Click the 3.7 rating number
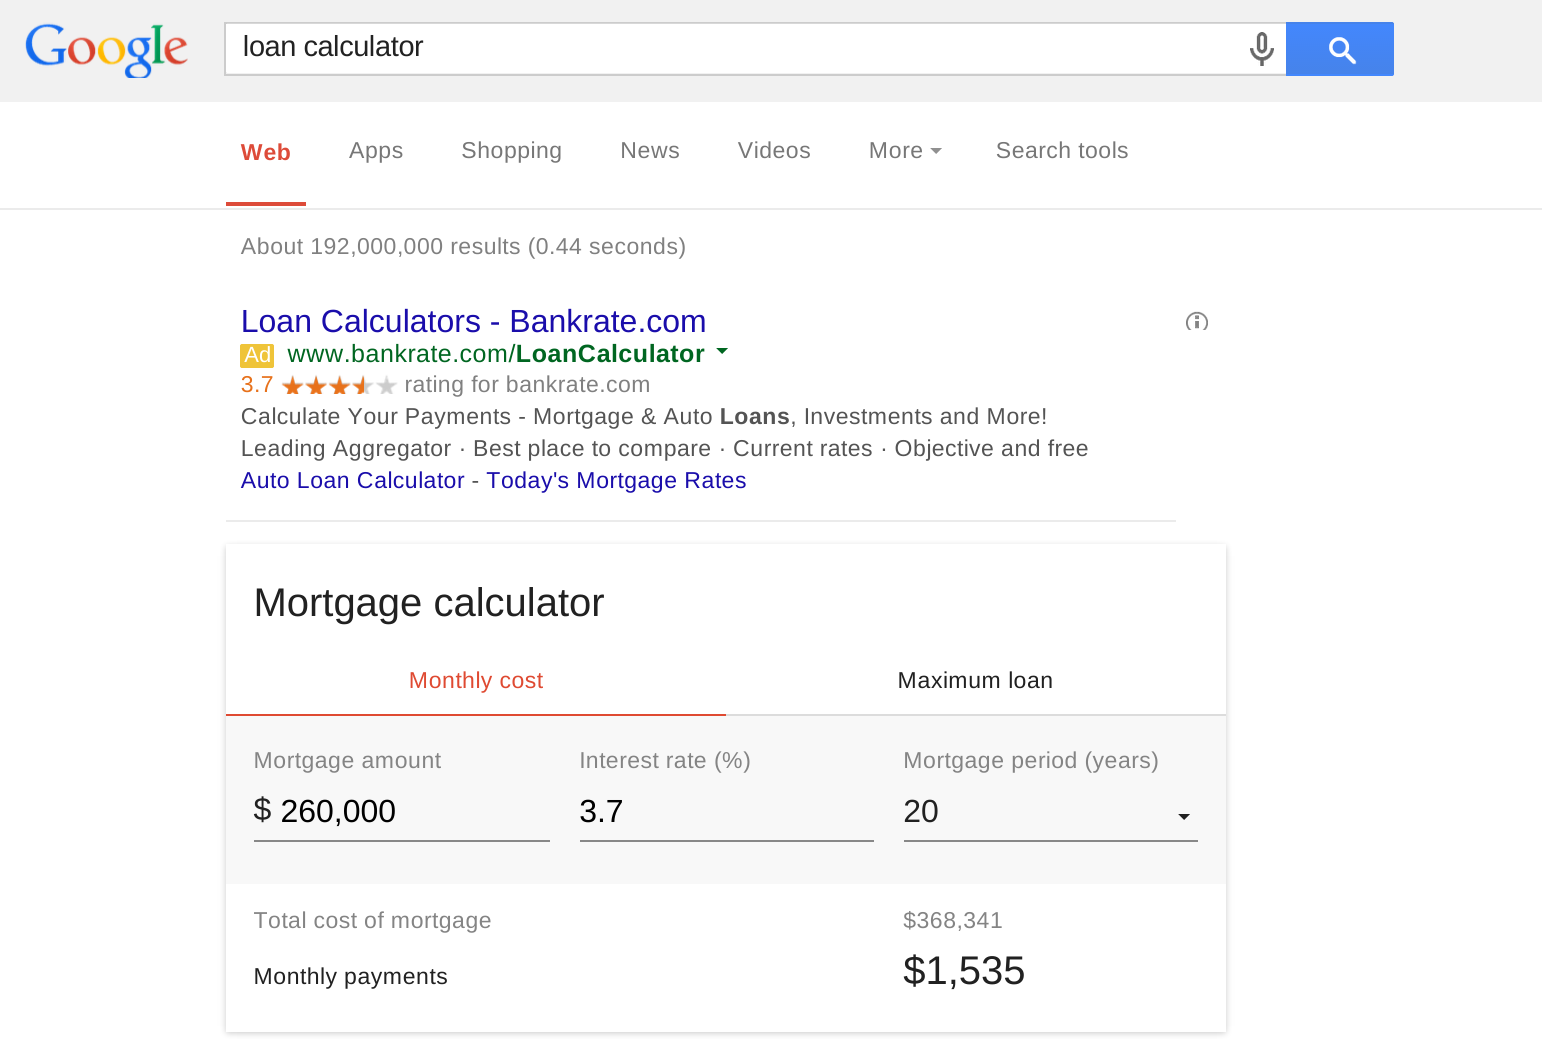This screenshot has width=1542, height=1058. [257, 384]
